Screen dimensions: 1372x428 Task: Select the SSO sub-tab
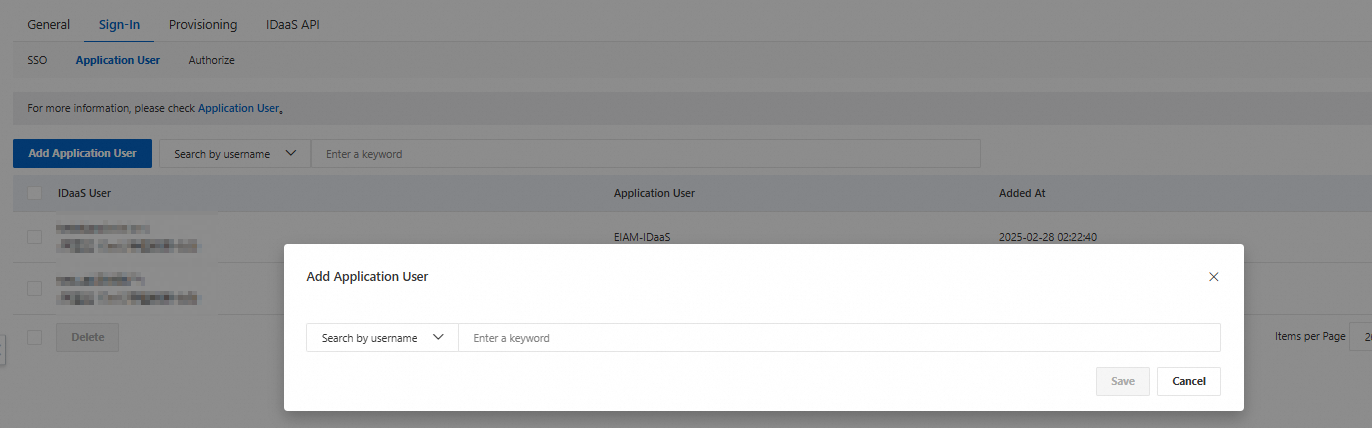coord(37,60)
